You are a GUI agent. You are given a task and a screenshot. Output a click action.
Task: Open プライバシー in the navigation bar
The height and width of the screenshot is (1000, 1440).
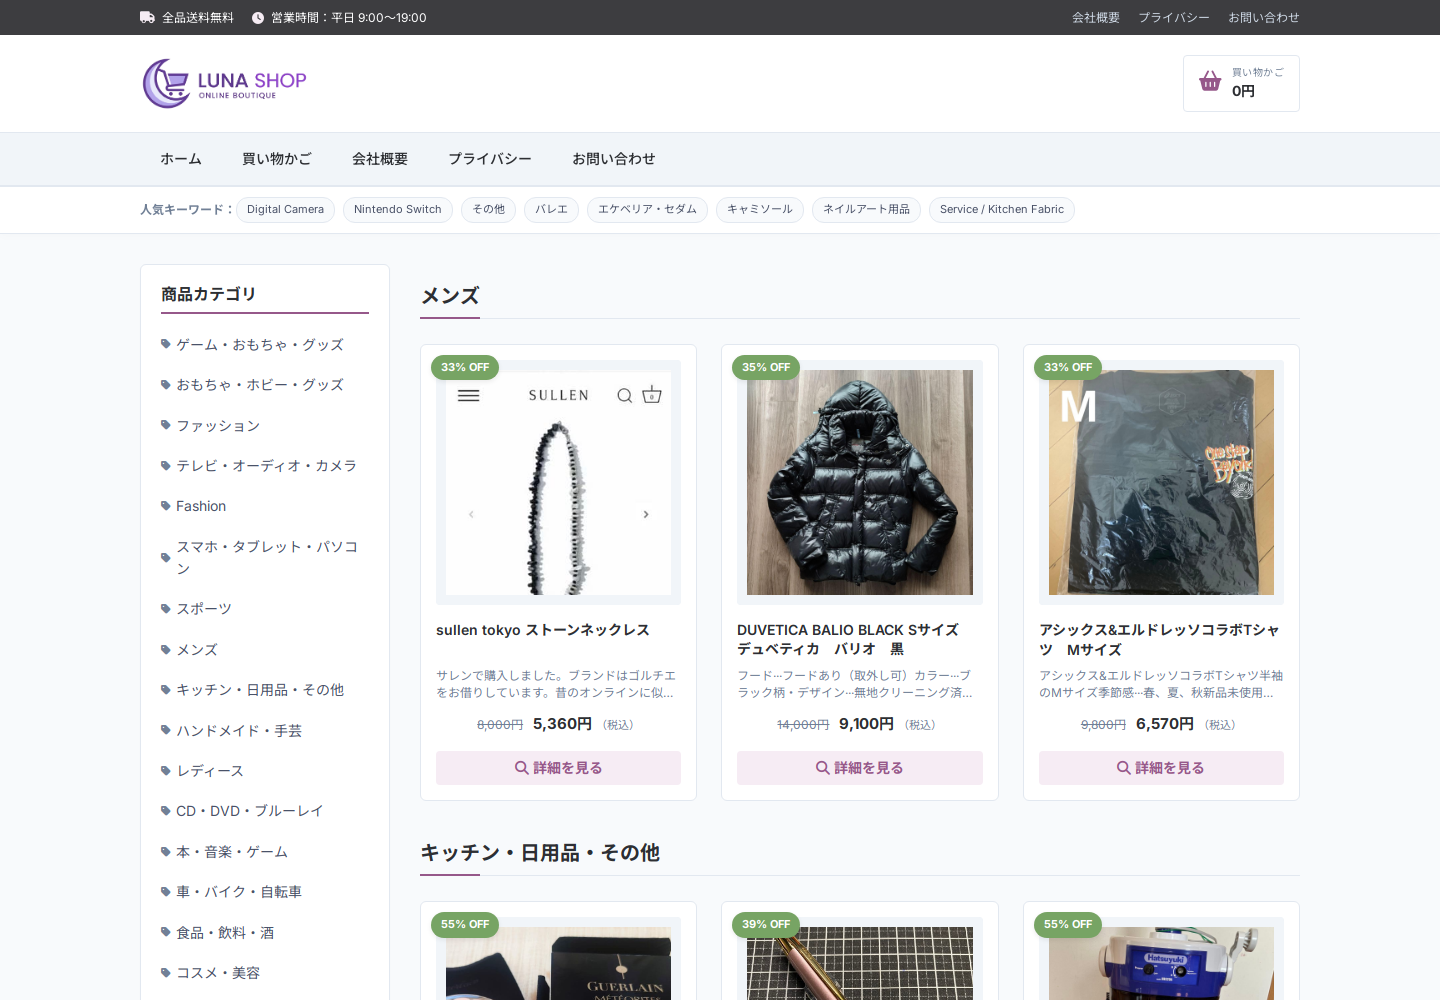coord(490,159)
